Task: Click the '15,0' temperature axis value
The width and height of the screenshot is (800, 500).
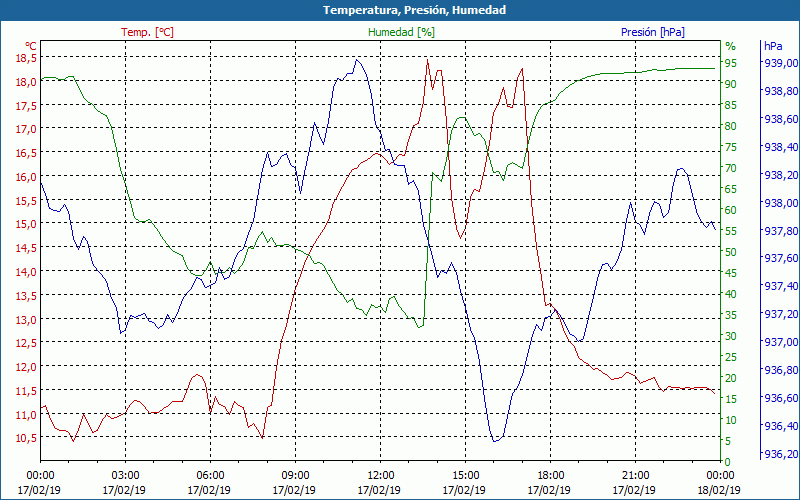Action: 28,224
